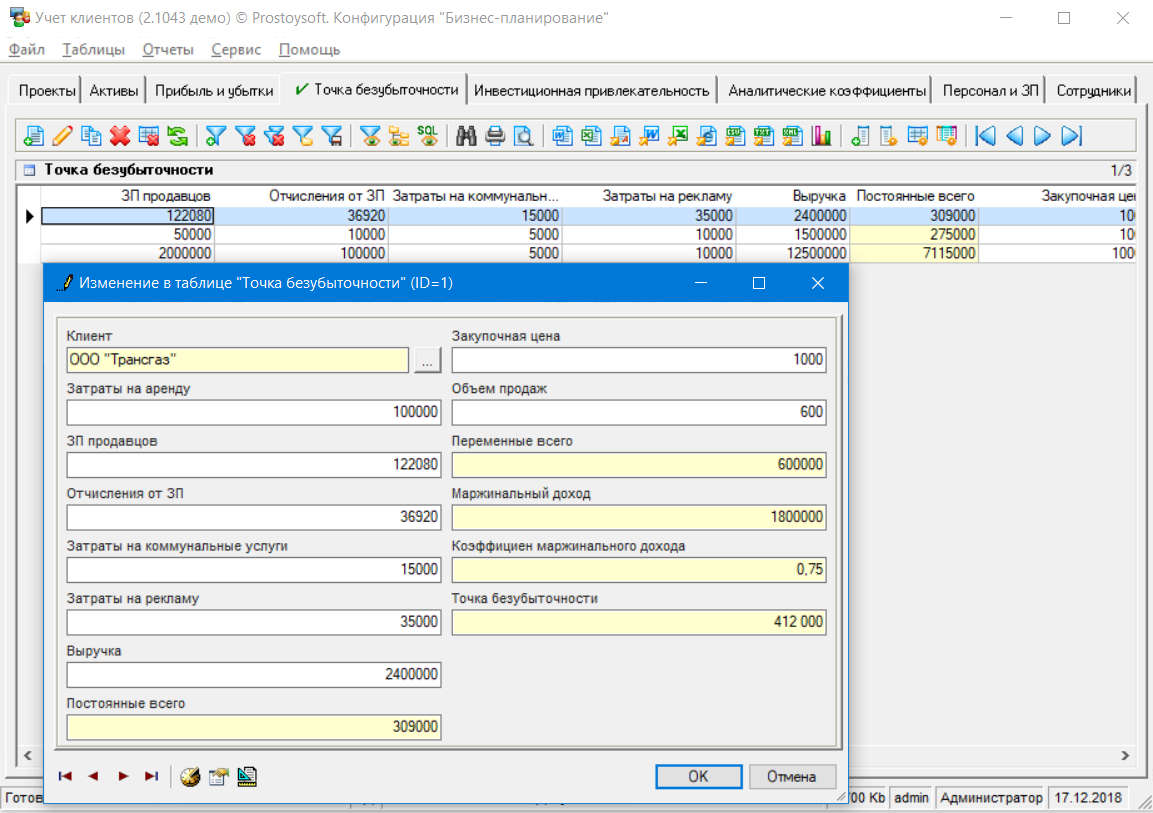Click the green refresh arrows icon
The height and width of the screenshot is (813, 1153).
(x=177, y=136)
